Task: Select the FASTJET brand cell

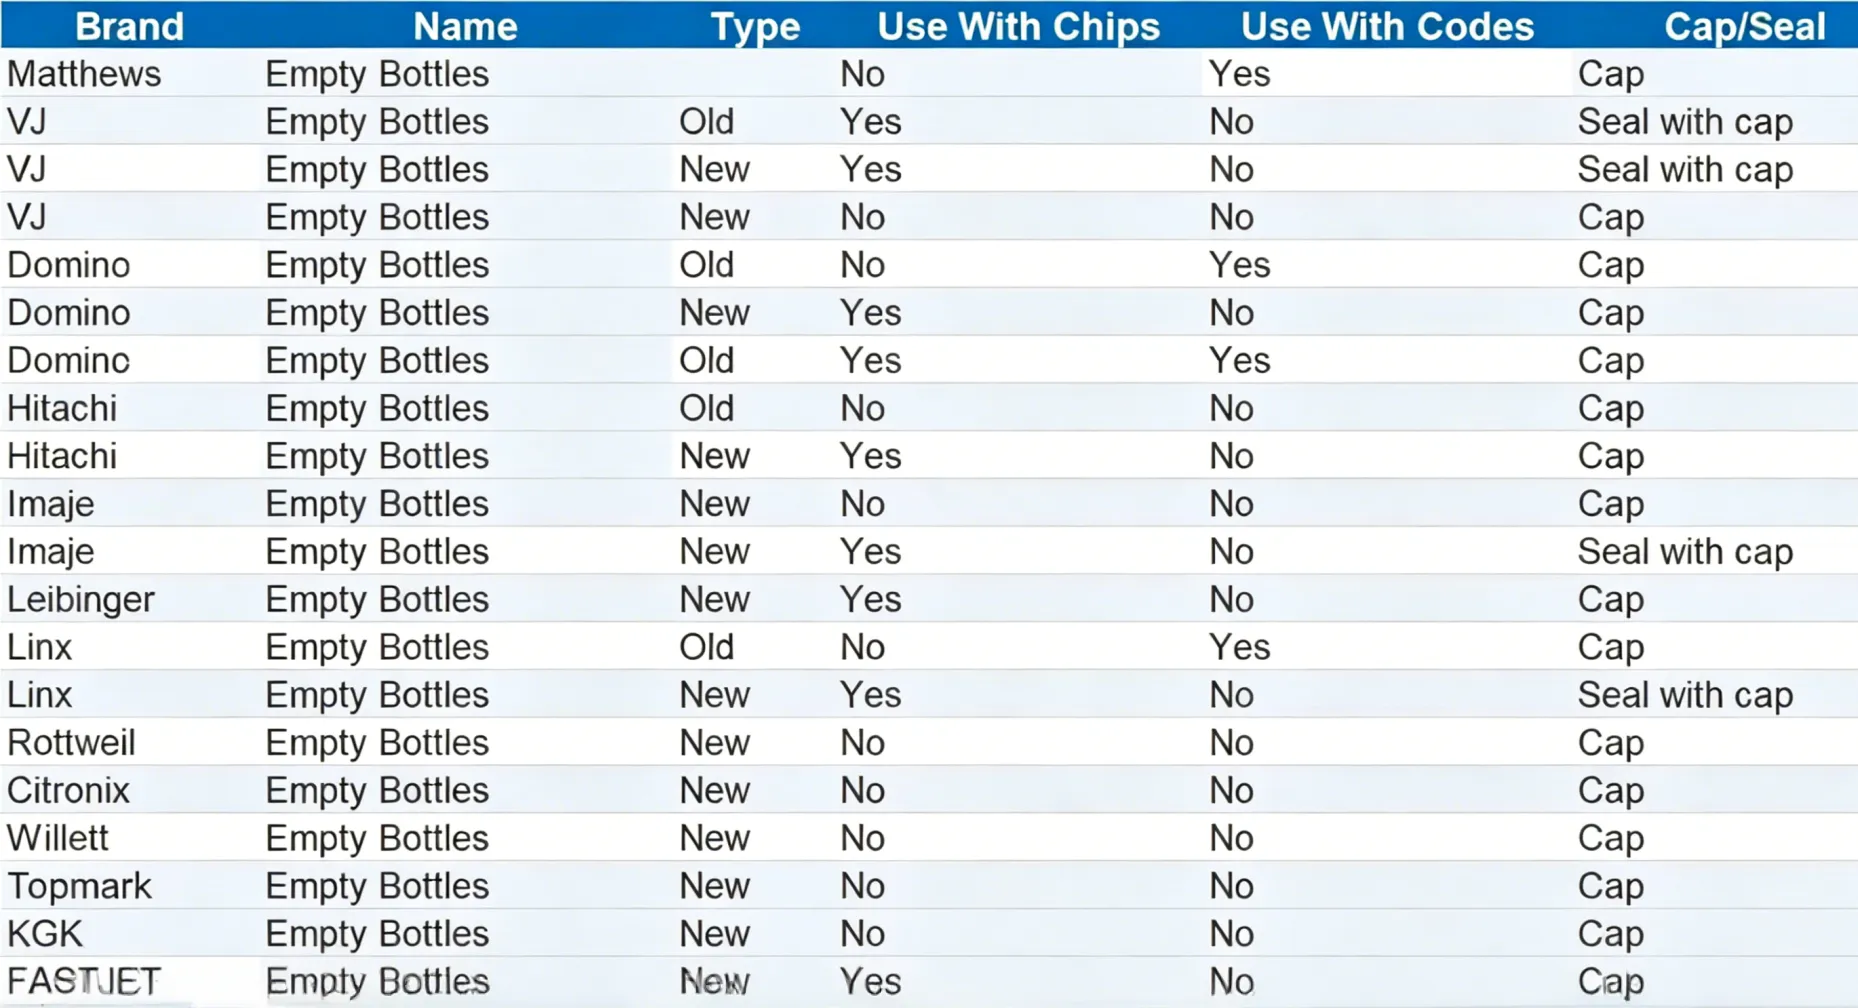Action: pyautogui.click(x=84, y=981)
